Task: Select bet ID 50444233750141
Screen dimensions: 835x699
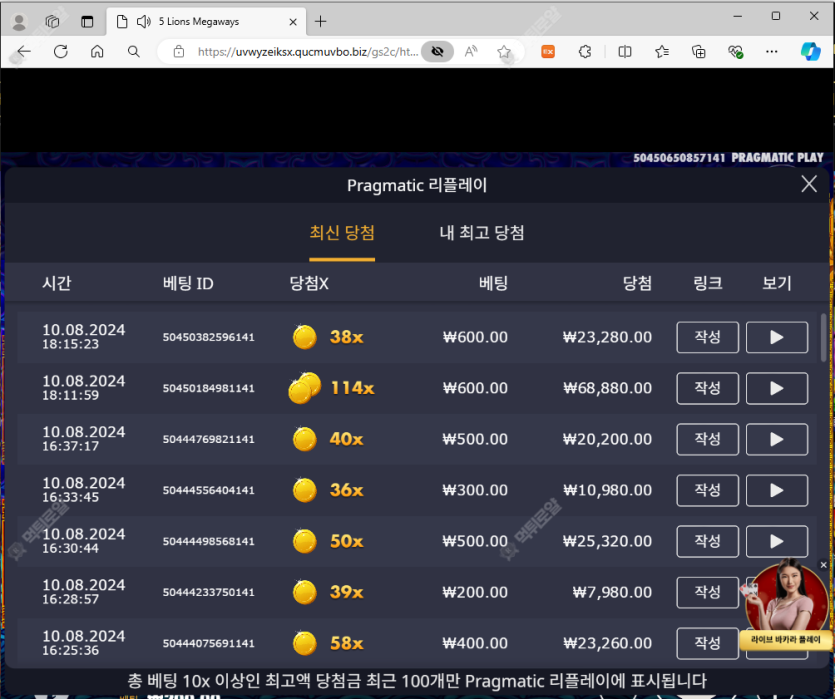Action: 209,592
